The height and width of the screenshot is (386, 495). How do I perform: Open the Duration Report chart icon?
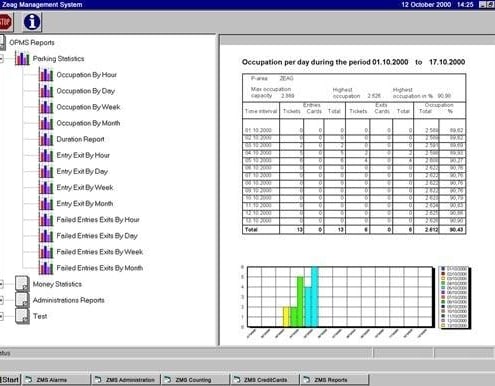[x=46, y=139]
